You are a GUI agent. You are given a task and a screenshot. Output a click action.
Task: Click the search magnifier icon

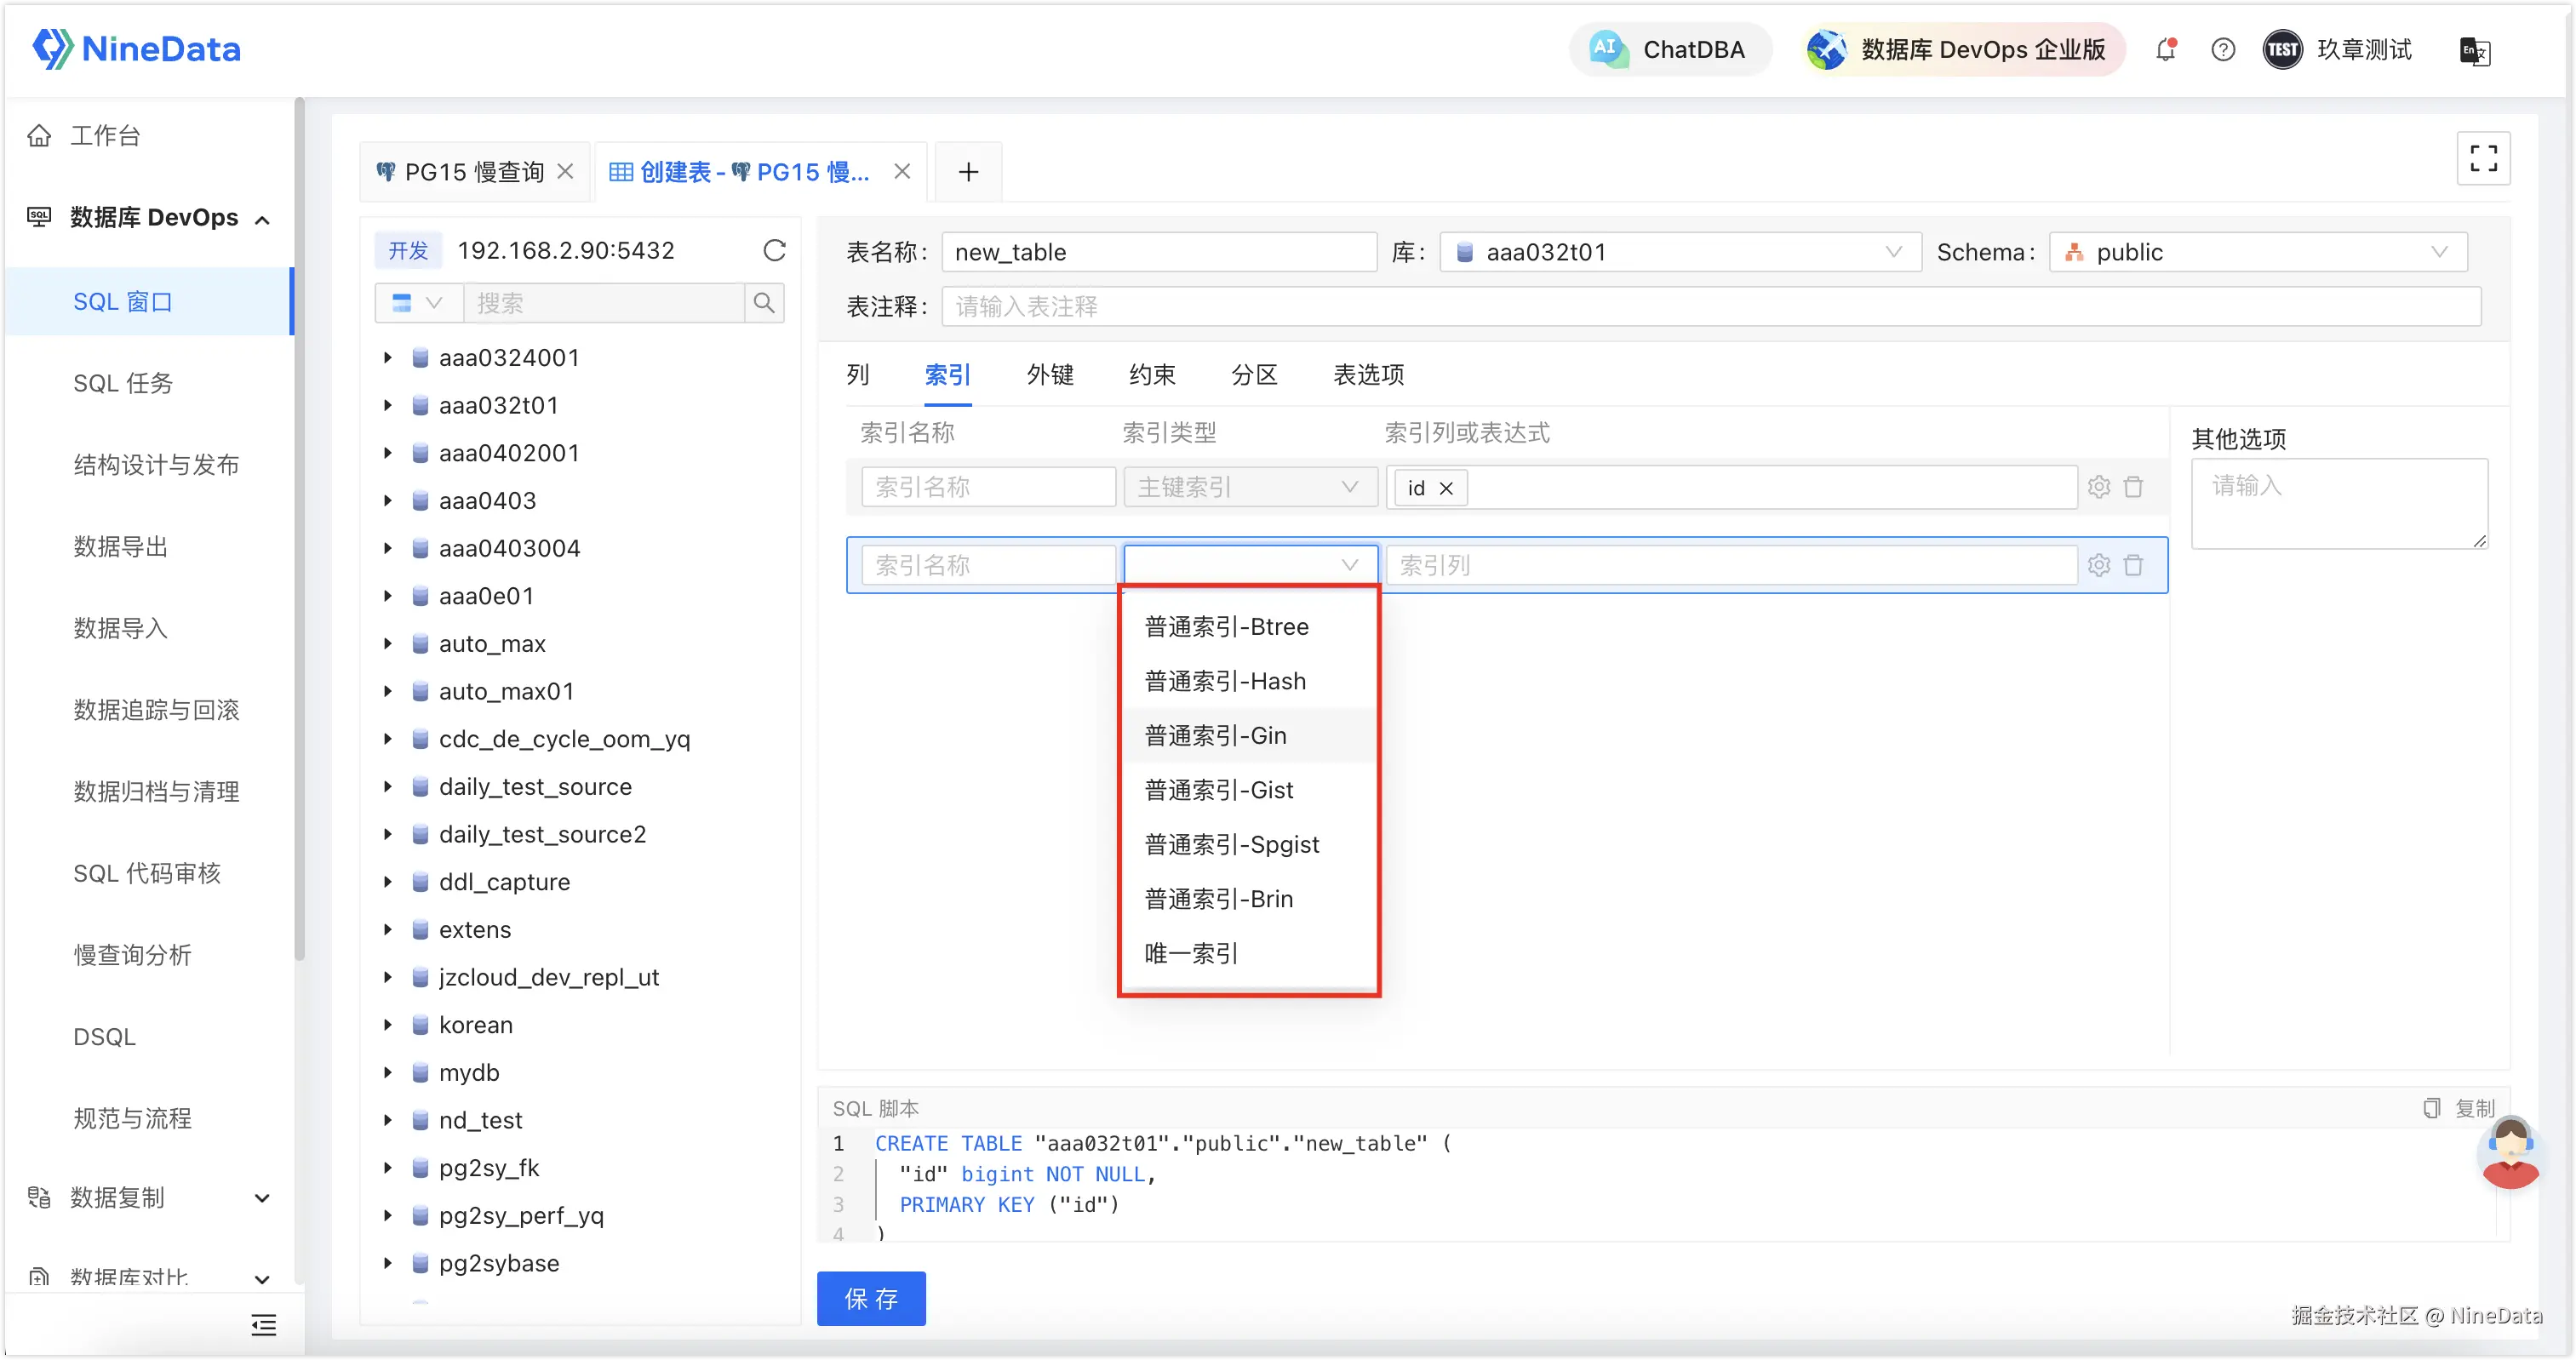click(x=764, y=303)
